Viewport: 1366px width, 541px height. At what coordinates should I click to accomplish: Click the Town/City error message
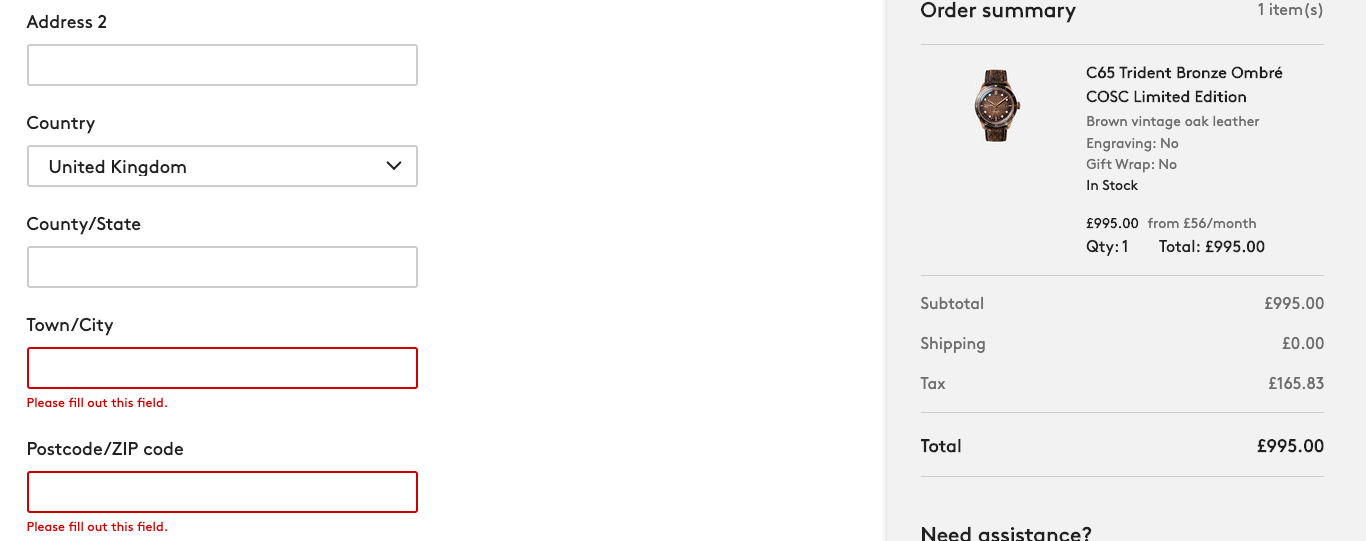[x=97, y=403]
